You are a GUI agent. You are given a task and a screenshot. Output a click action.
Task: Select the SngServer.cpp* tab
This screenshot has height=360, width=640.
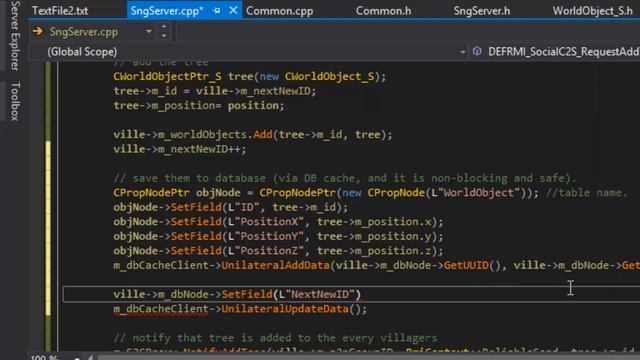click(167, 11)
